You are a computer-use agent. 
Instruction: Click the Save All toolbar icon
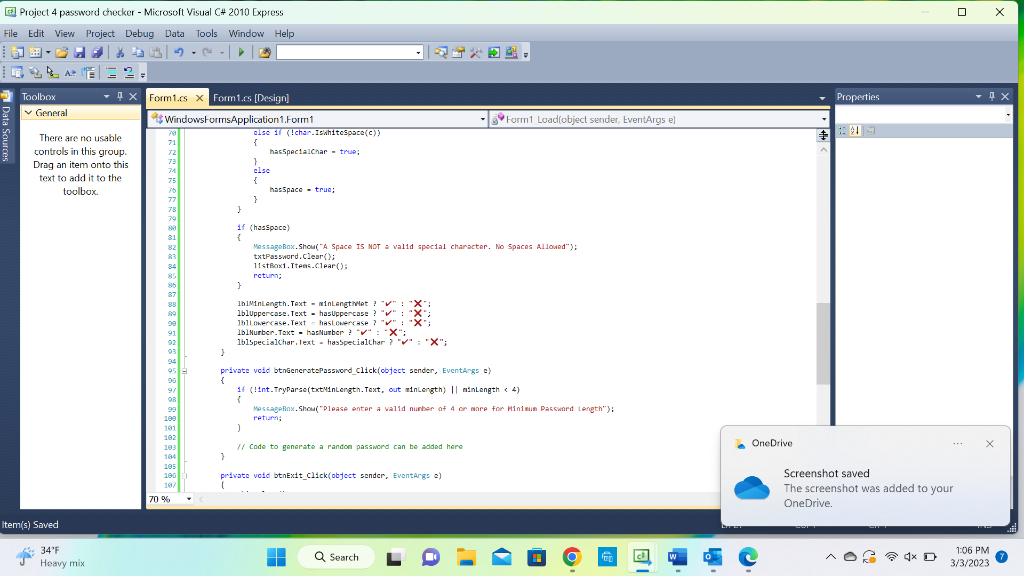tap(98, 53)
